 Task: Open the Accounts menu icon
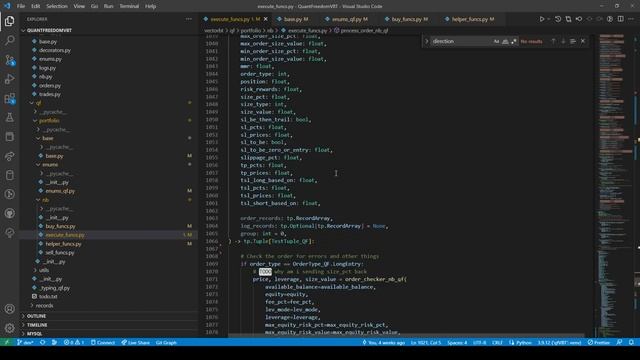9,309
